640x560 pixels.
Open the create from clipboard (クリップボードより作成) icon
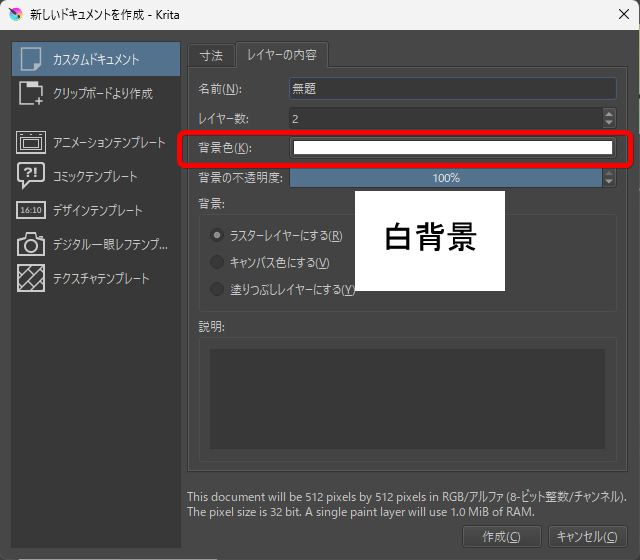pyautogui.click(x=31, y=93)
